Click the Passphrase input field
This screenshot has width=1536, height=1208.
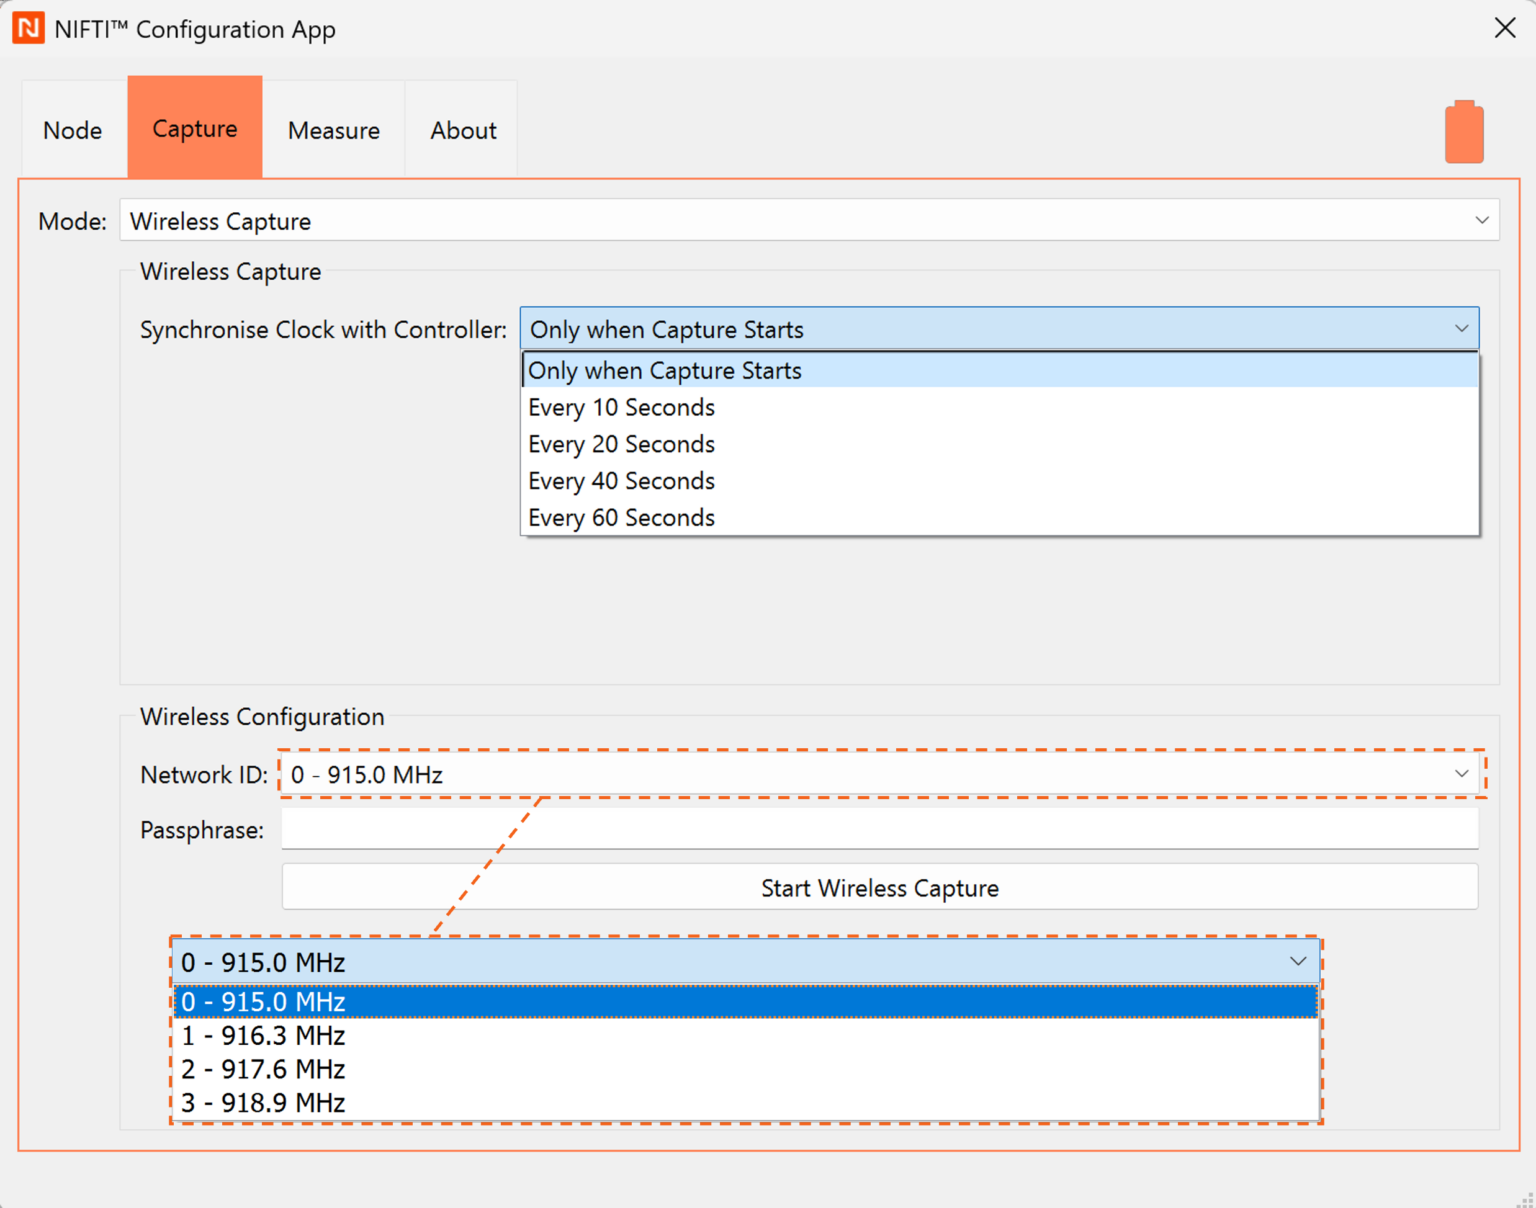(880, 829)
